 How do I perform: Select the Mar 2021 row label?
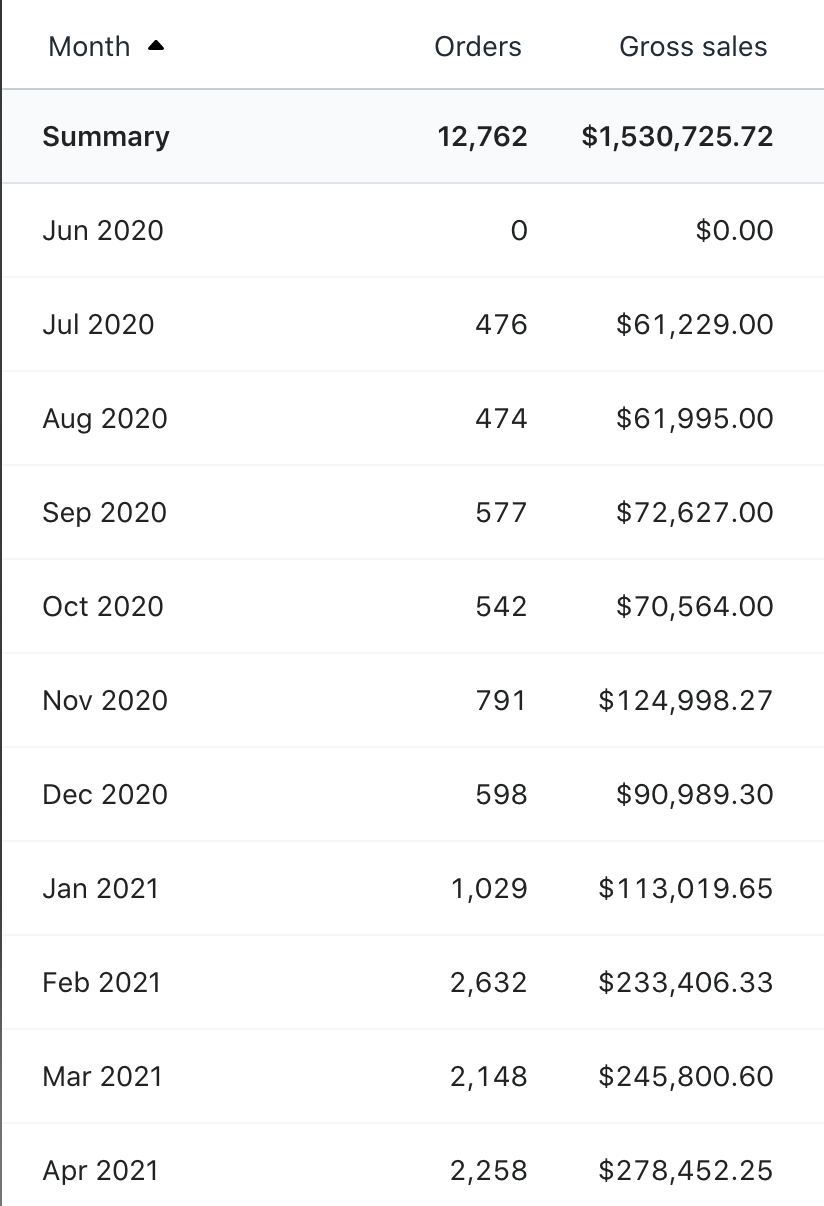[x=102, y=1077]
